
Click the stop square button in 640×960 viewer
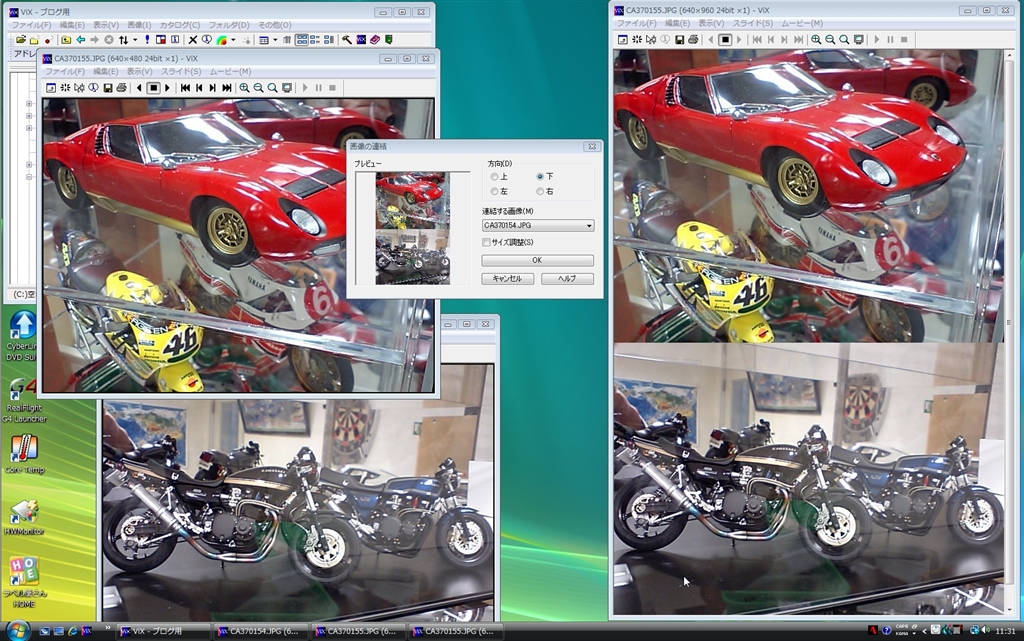725,40
